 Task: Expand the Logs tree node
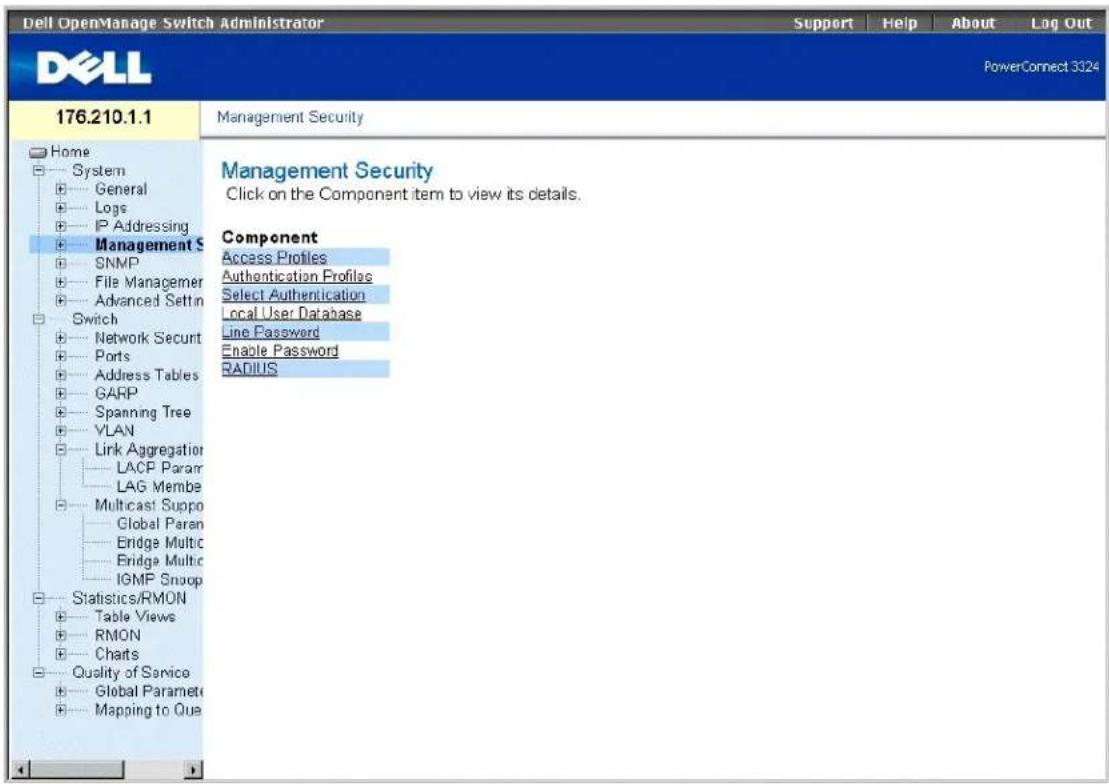tap(61, 208)
